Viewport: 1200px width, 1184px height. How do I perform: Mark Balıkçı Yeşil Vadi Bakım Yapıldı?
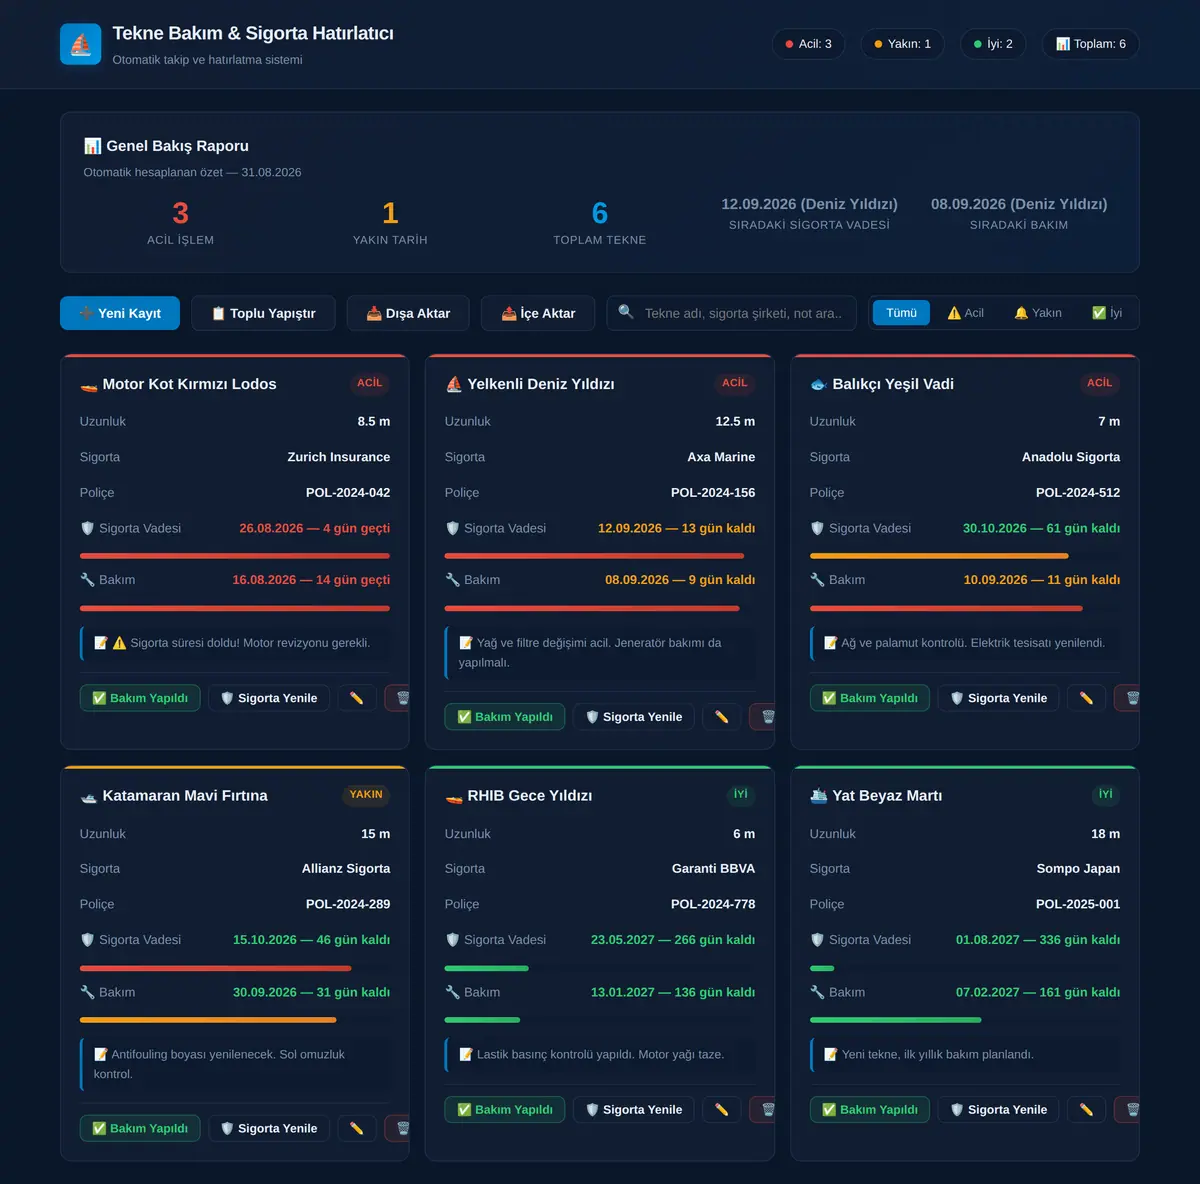click(x=870, y=698)
